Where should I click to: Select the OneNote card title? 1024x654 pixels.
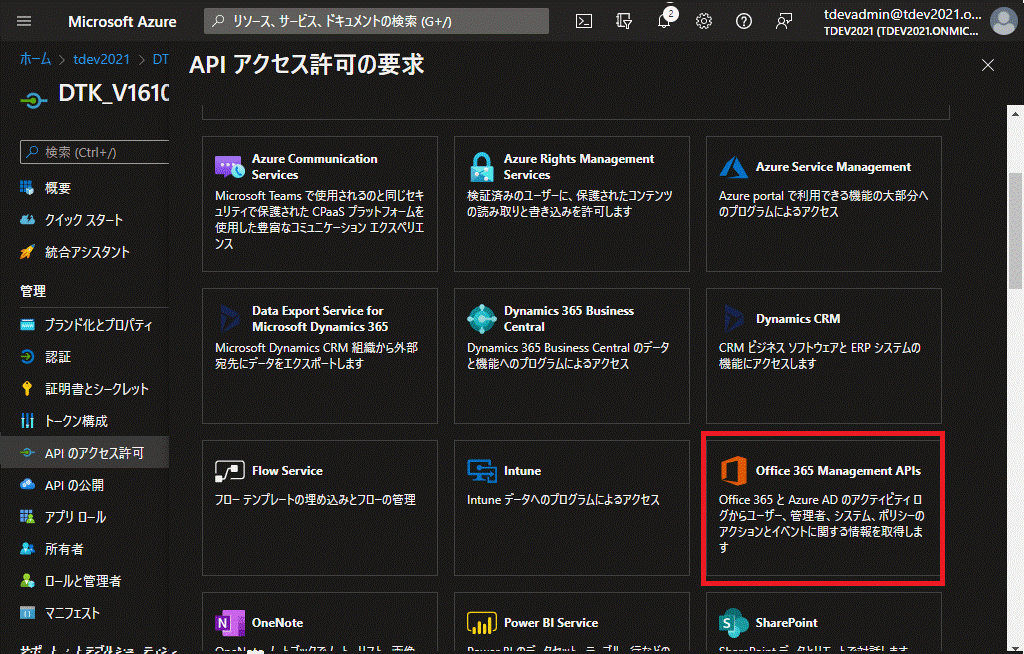click(x=277, y=623)
